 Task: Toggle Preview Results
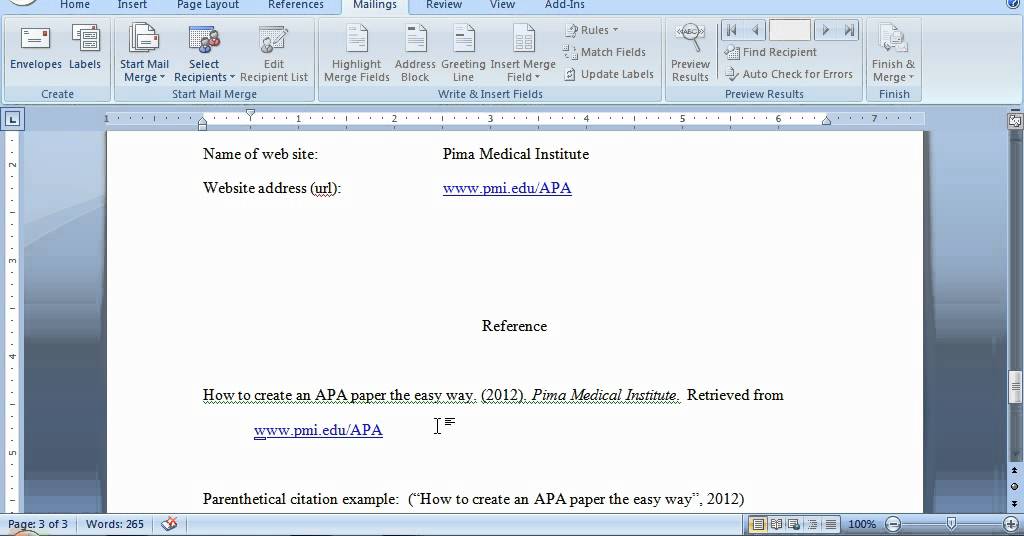(690, 53)
